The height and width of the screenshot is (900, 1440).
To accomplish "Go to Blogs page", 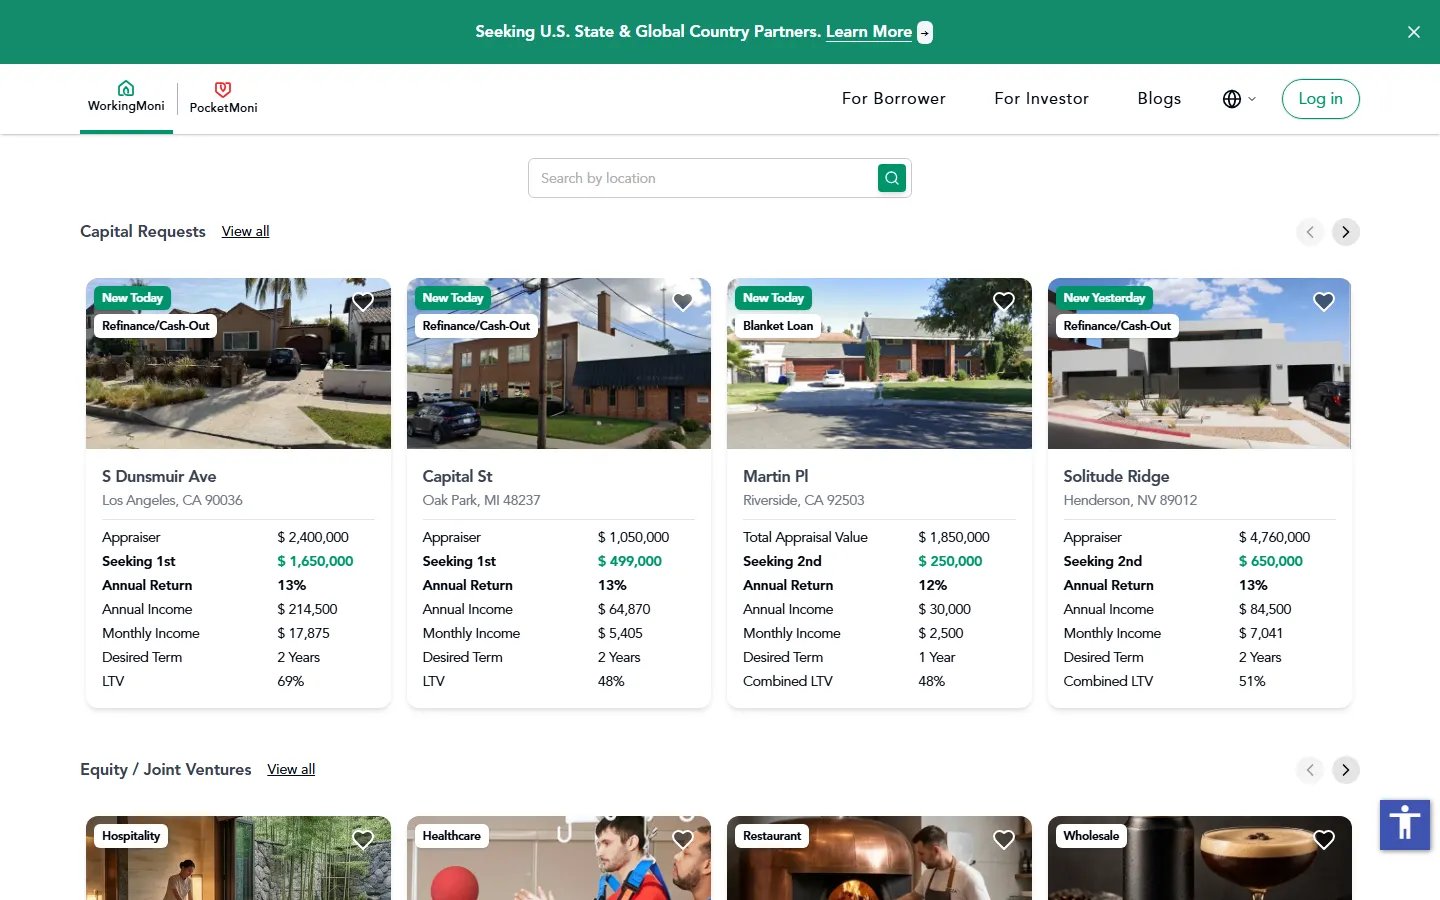I will click(1159, 98).
